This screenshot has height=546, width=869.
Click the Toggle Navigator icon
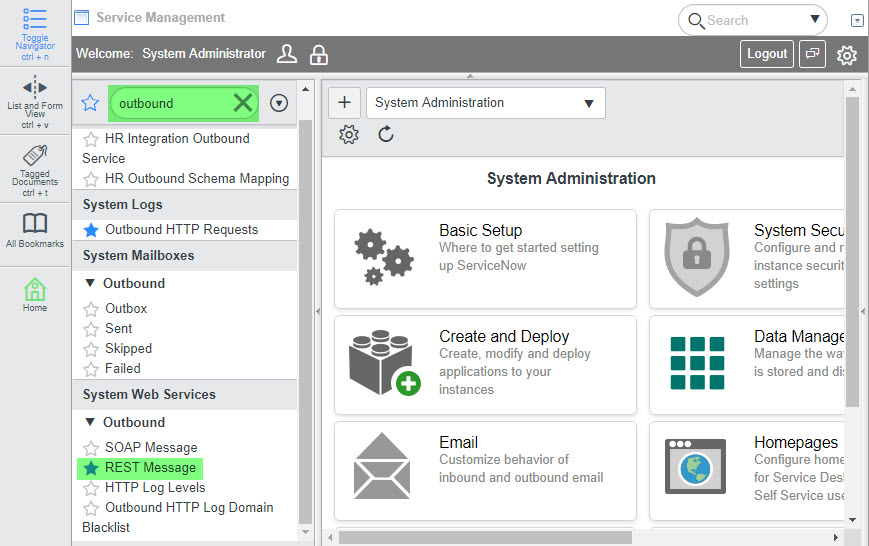pyautogui.click(x=35, y=20)
